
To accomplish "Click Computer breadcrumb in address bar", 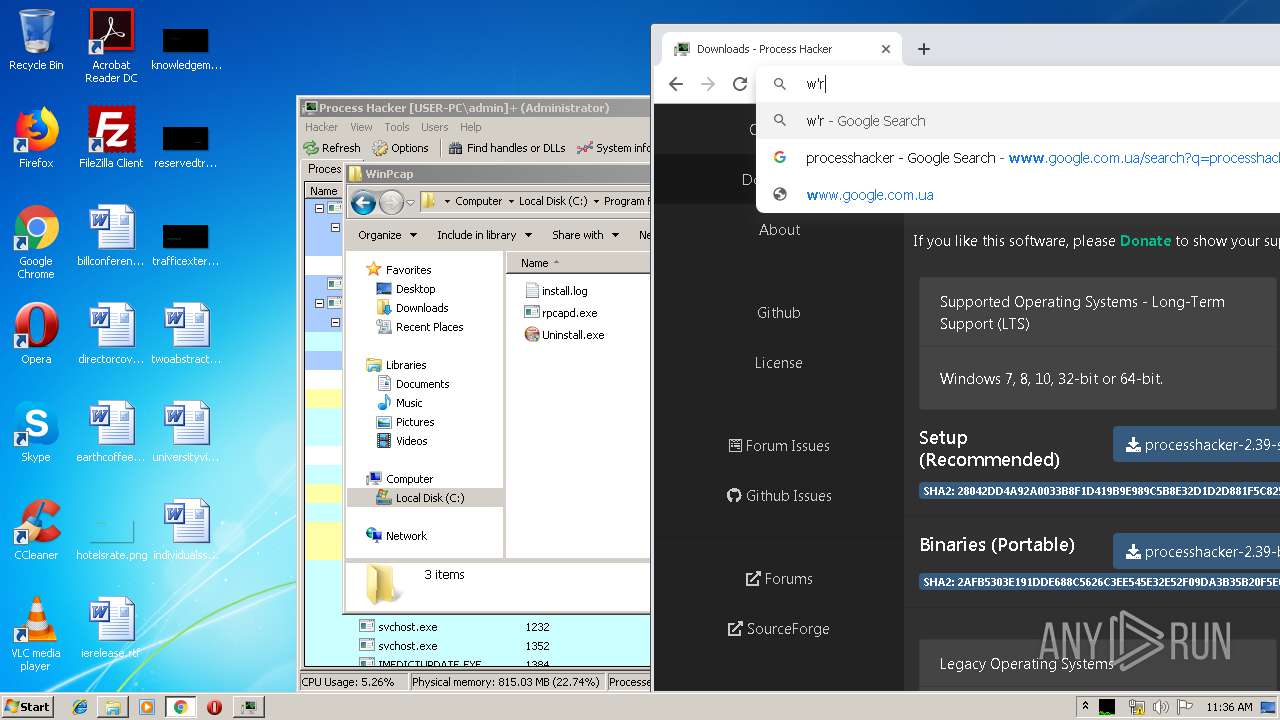I will tap(479, 201).
